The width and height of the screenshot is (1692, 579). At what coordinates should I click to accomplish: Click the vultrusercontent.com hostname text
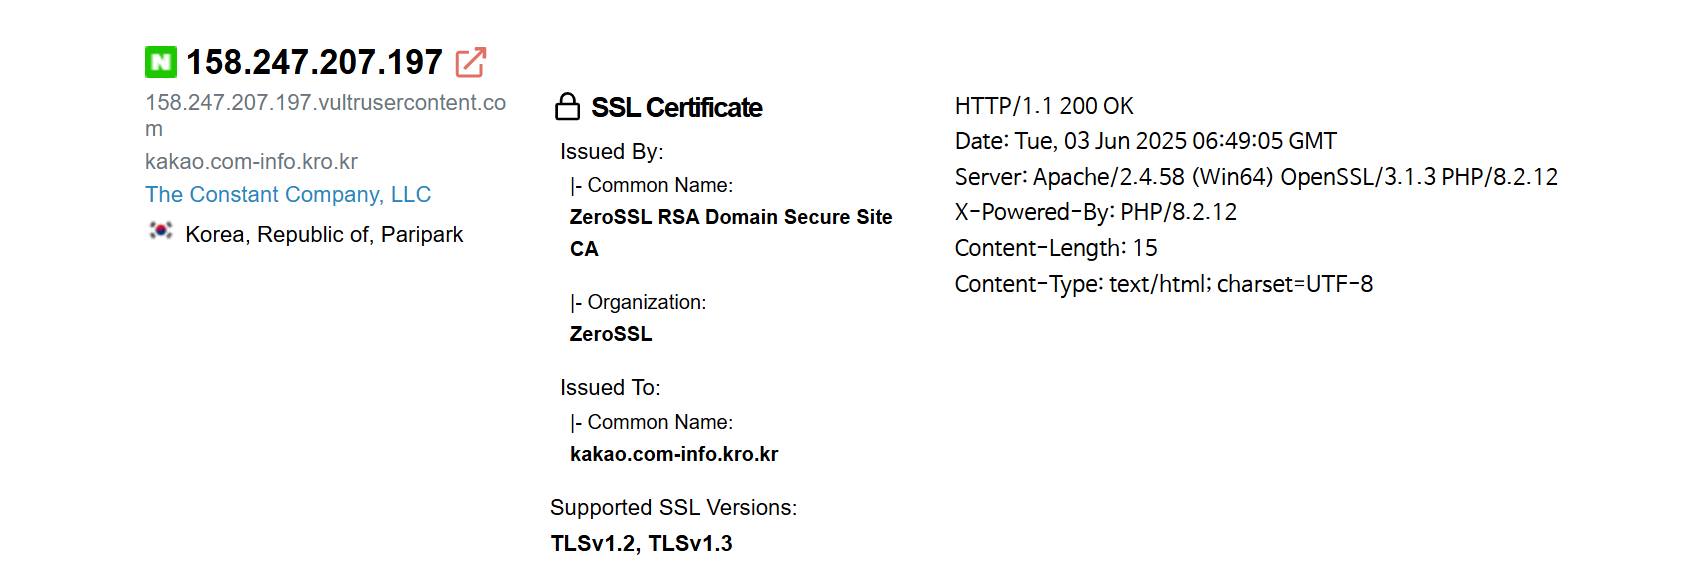325,103
